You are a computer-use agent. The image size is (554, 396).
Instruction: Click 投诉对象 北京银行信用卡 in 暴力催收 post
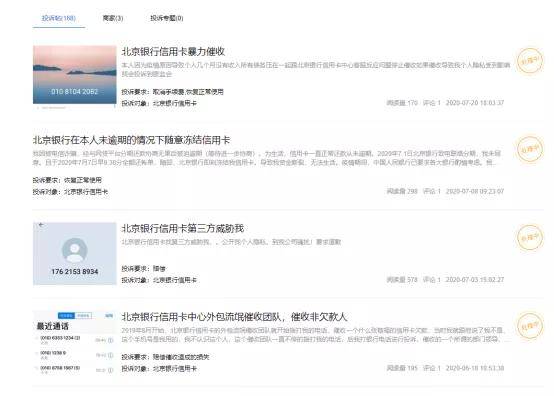click(159, 103)
